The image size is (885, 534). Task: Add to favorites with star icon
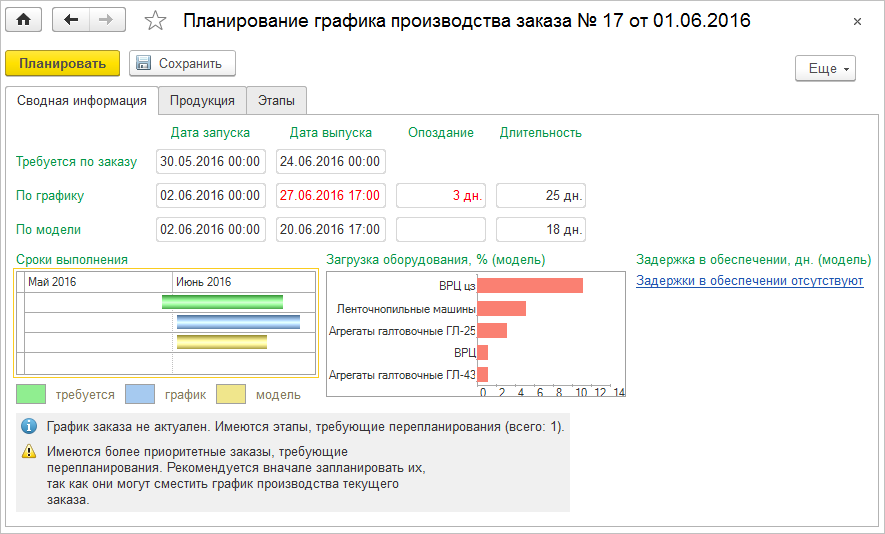coord(155,21)
